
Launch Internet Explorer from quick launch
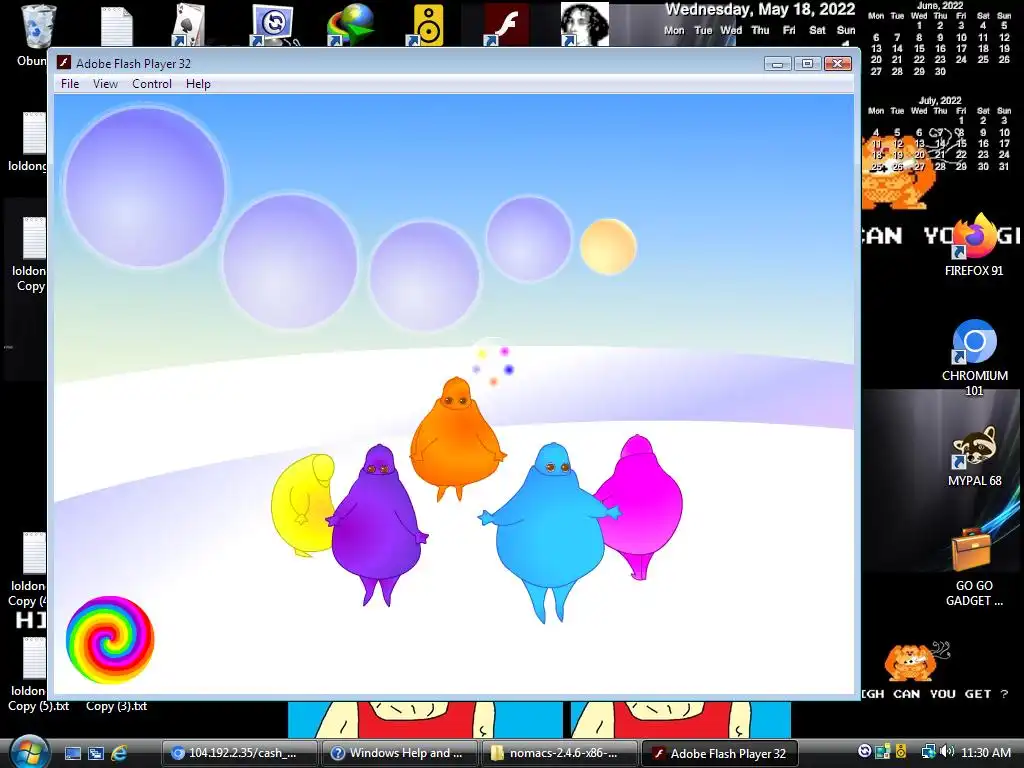(120, 753)
